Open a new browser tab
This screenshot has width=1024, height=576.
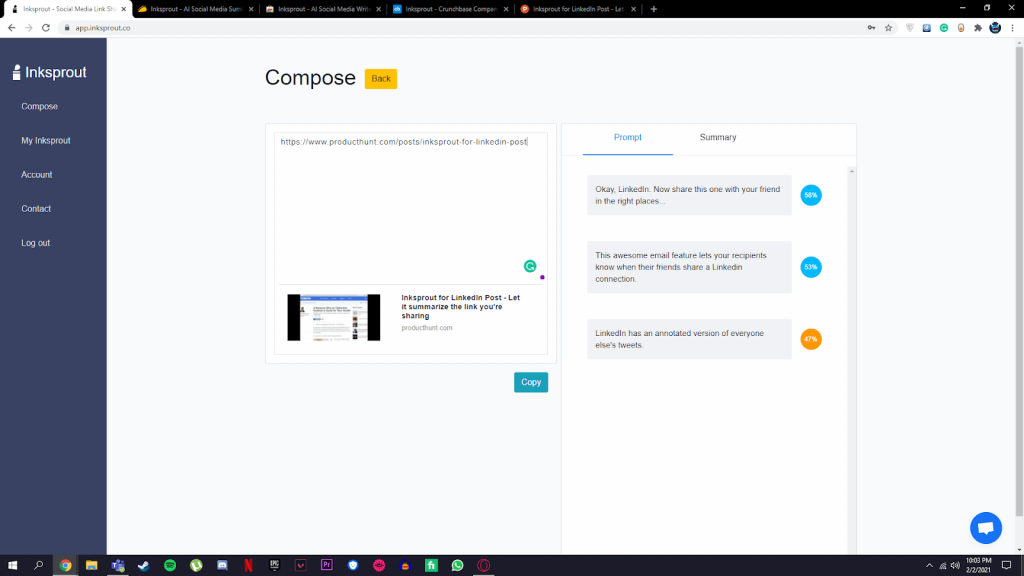click(x=654, y=9)
